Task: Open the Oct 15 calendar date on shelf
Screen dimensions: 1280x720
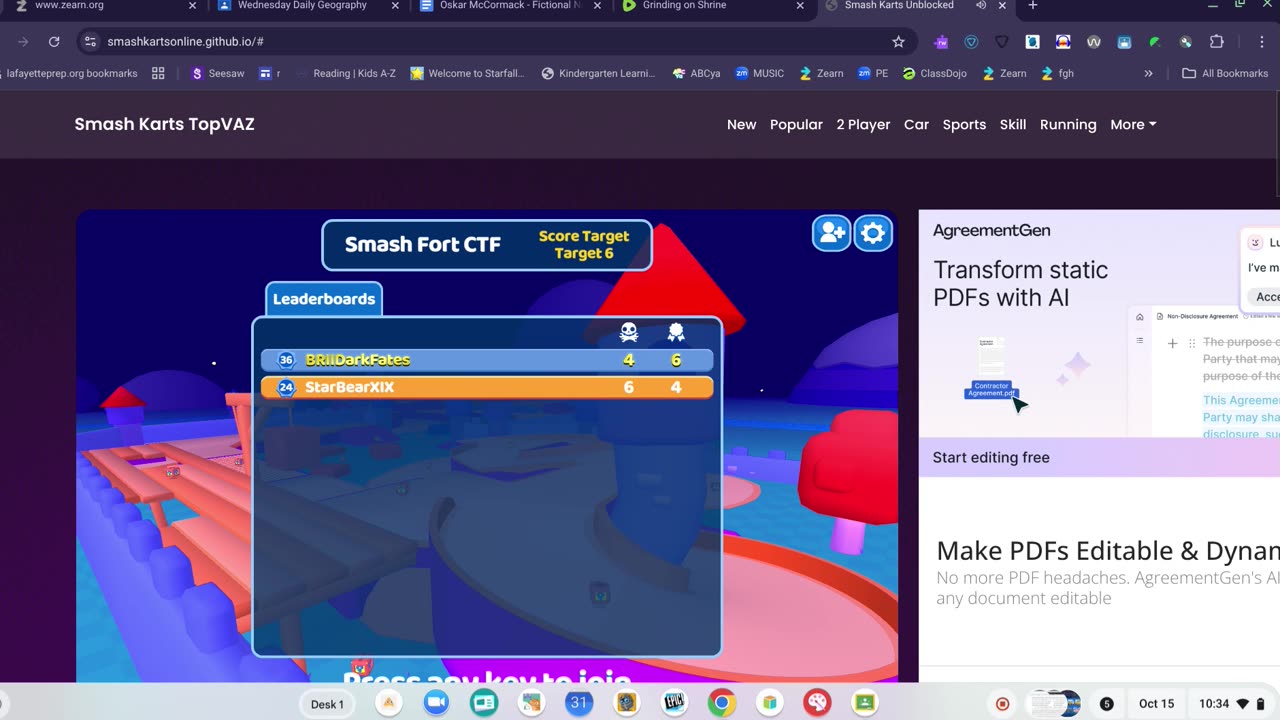Action: coord(1156,704)
